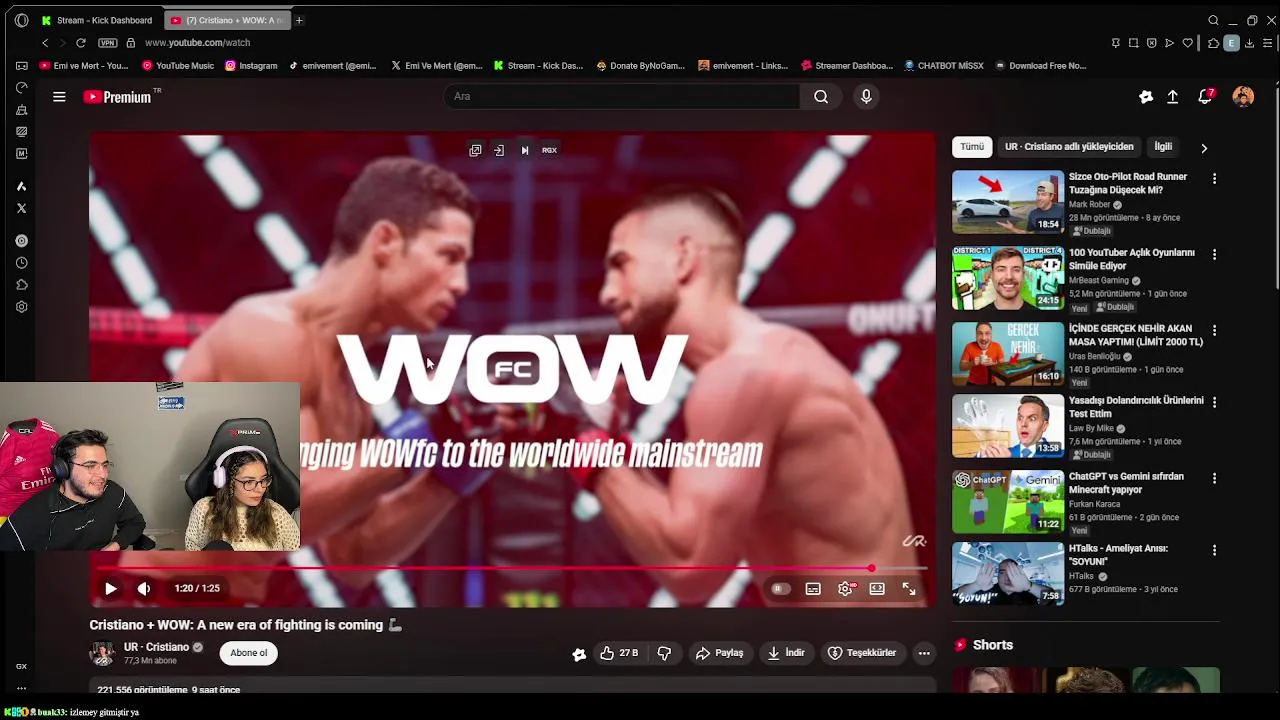Open 'HTalks - Ameliyat Anısı' video title
1280x720 pixels.
1118,555
